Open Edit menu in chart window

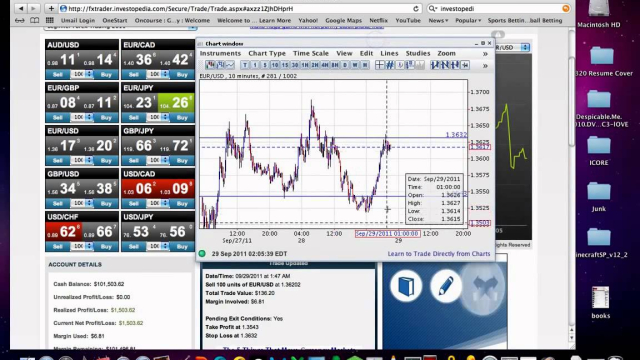point(366,53)
